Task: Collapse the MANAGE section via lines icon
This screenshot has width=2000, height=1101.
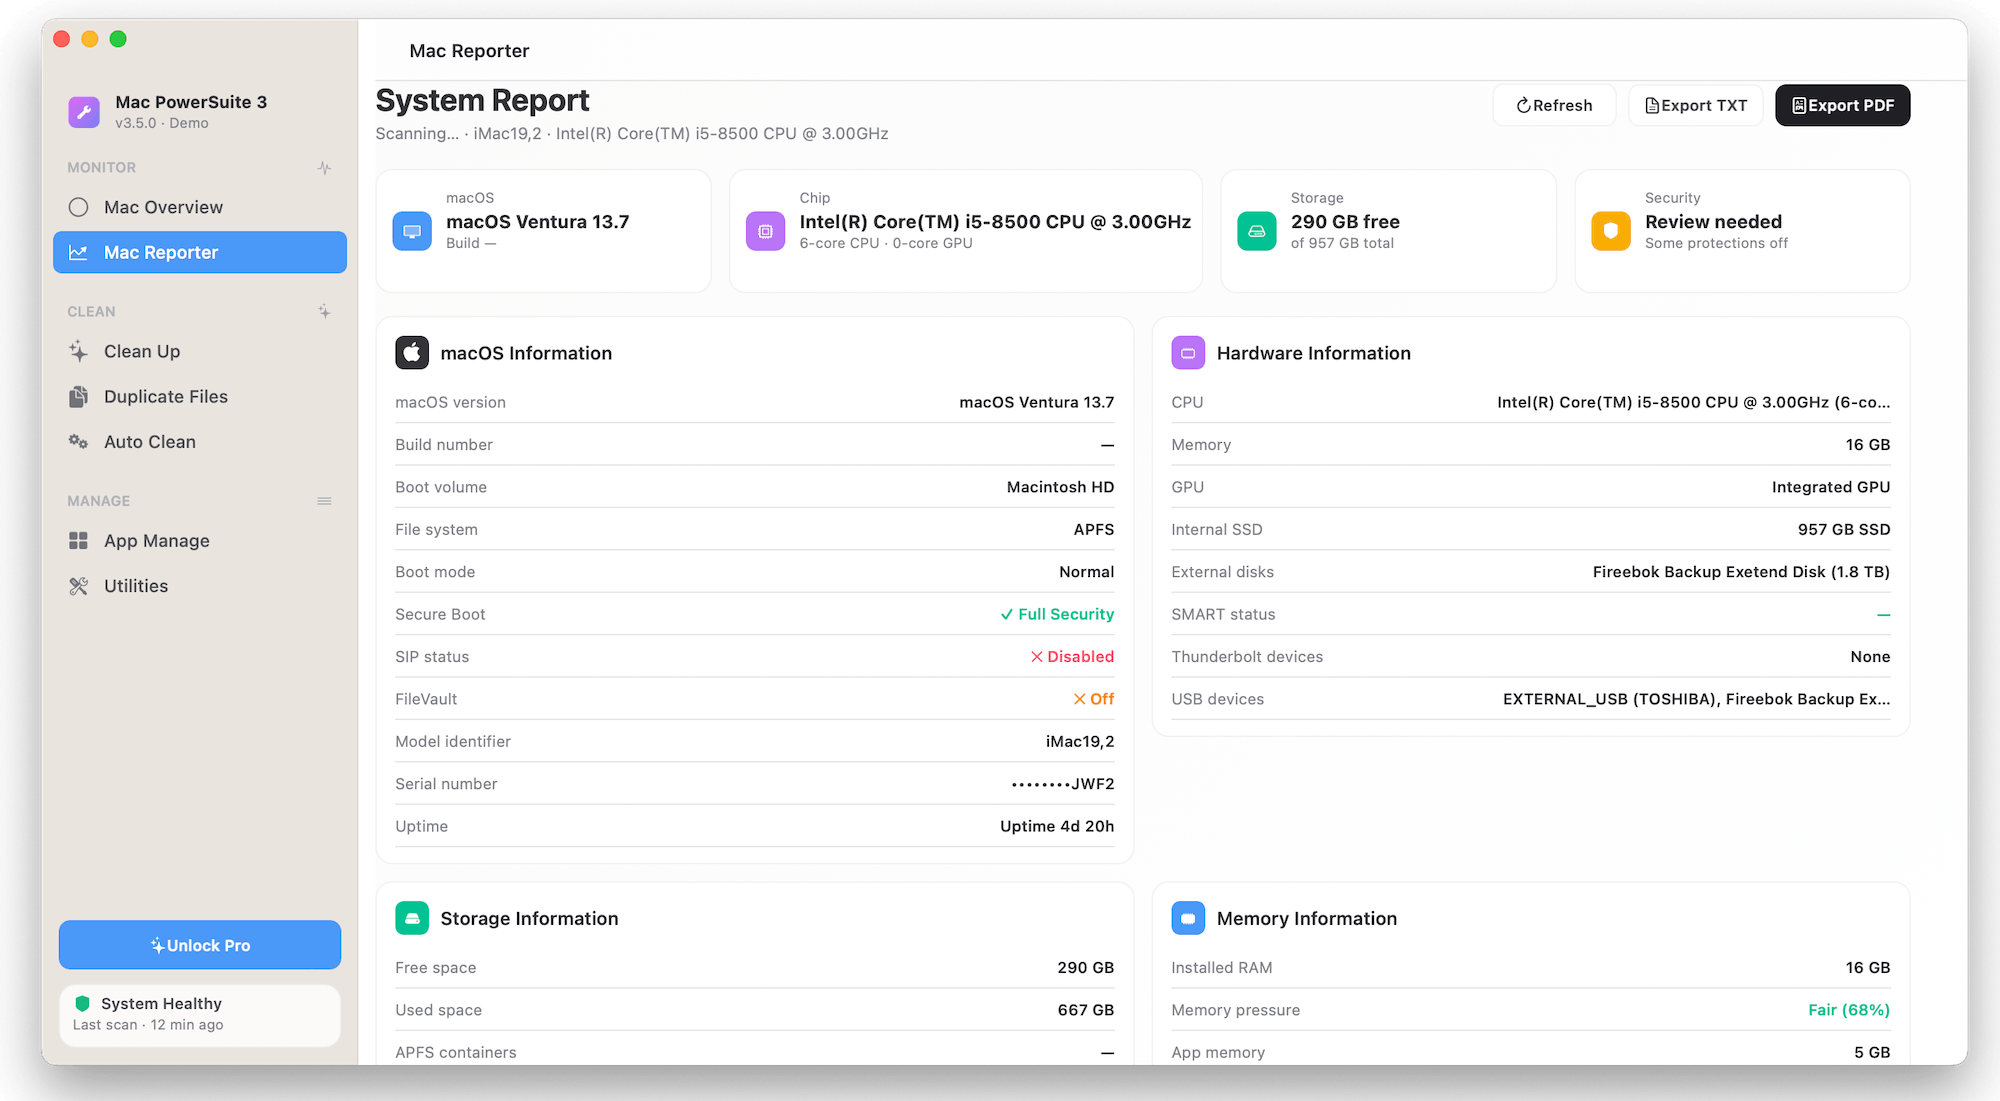Action: click(x=324, y=501)
